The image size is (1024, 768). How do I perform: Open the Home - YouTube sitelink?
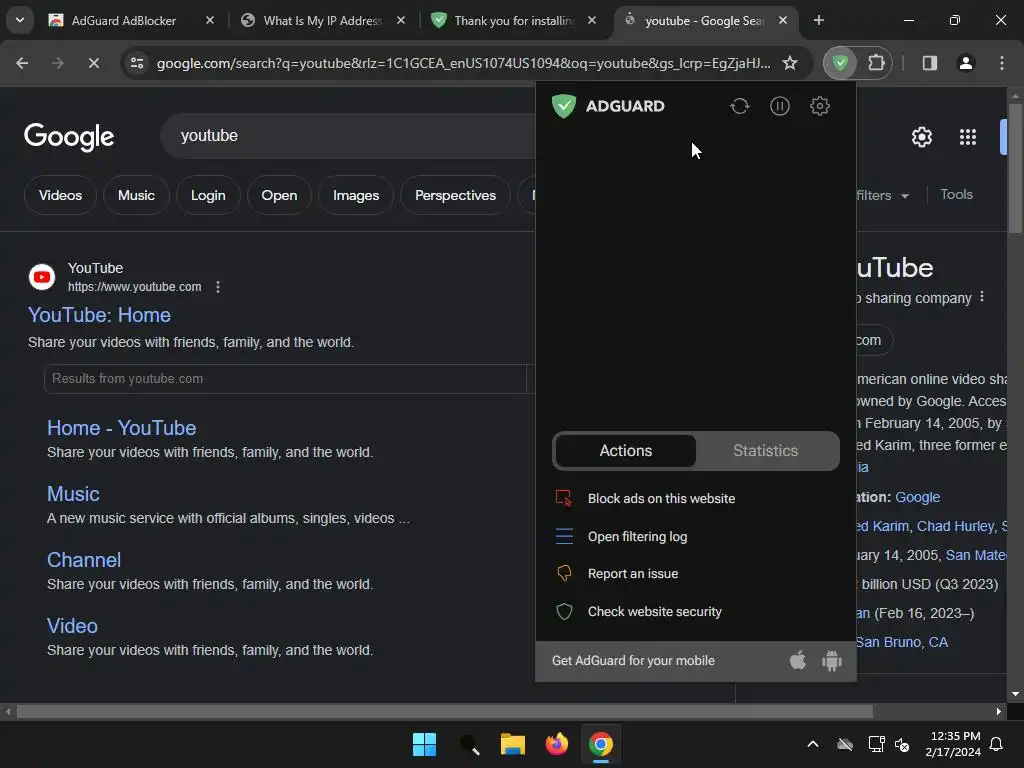(x=121, y=428)
